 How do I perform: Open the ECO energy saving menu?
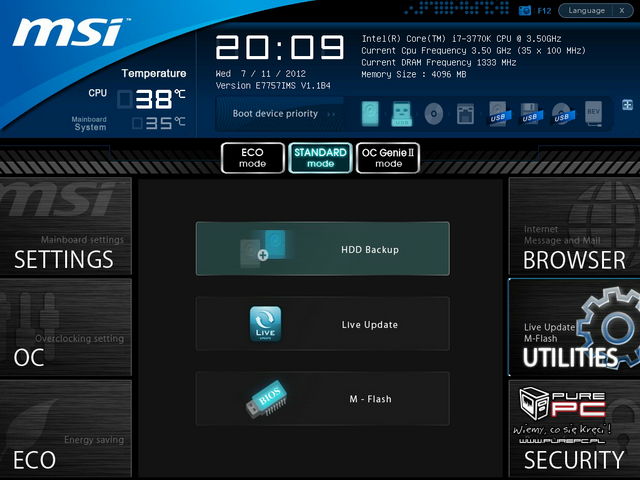(x=65, y=429)
